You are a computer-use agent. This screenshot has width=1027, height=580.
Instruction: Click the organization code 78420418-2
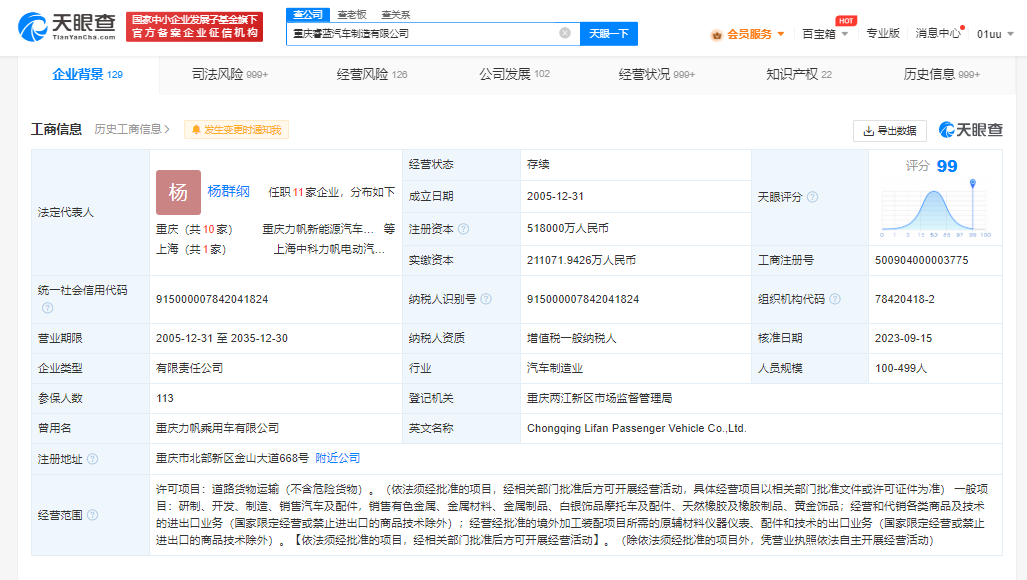(905, 299)
